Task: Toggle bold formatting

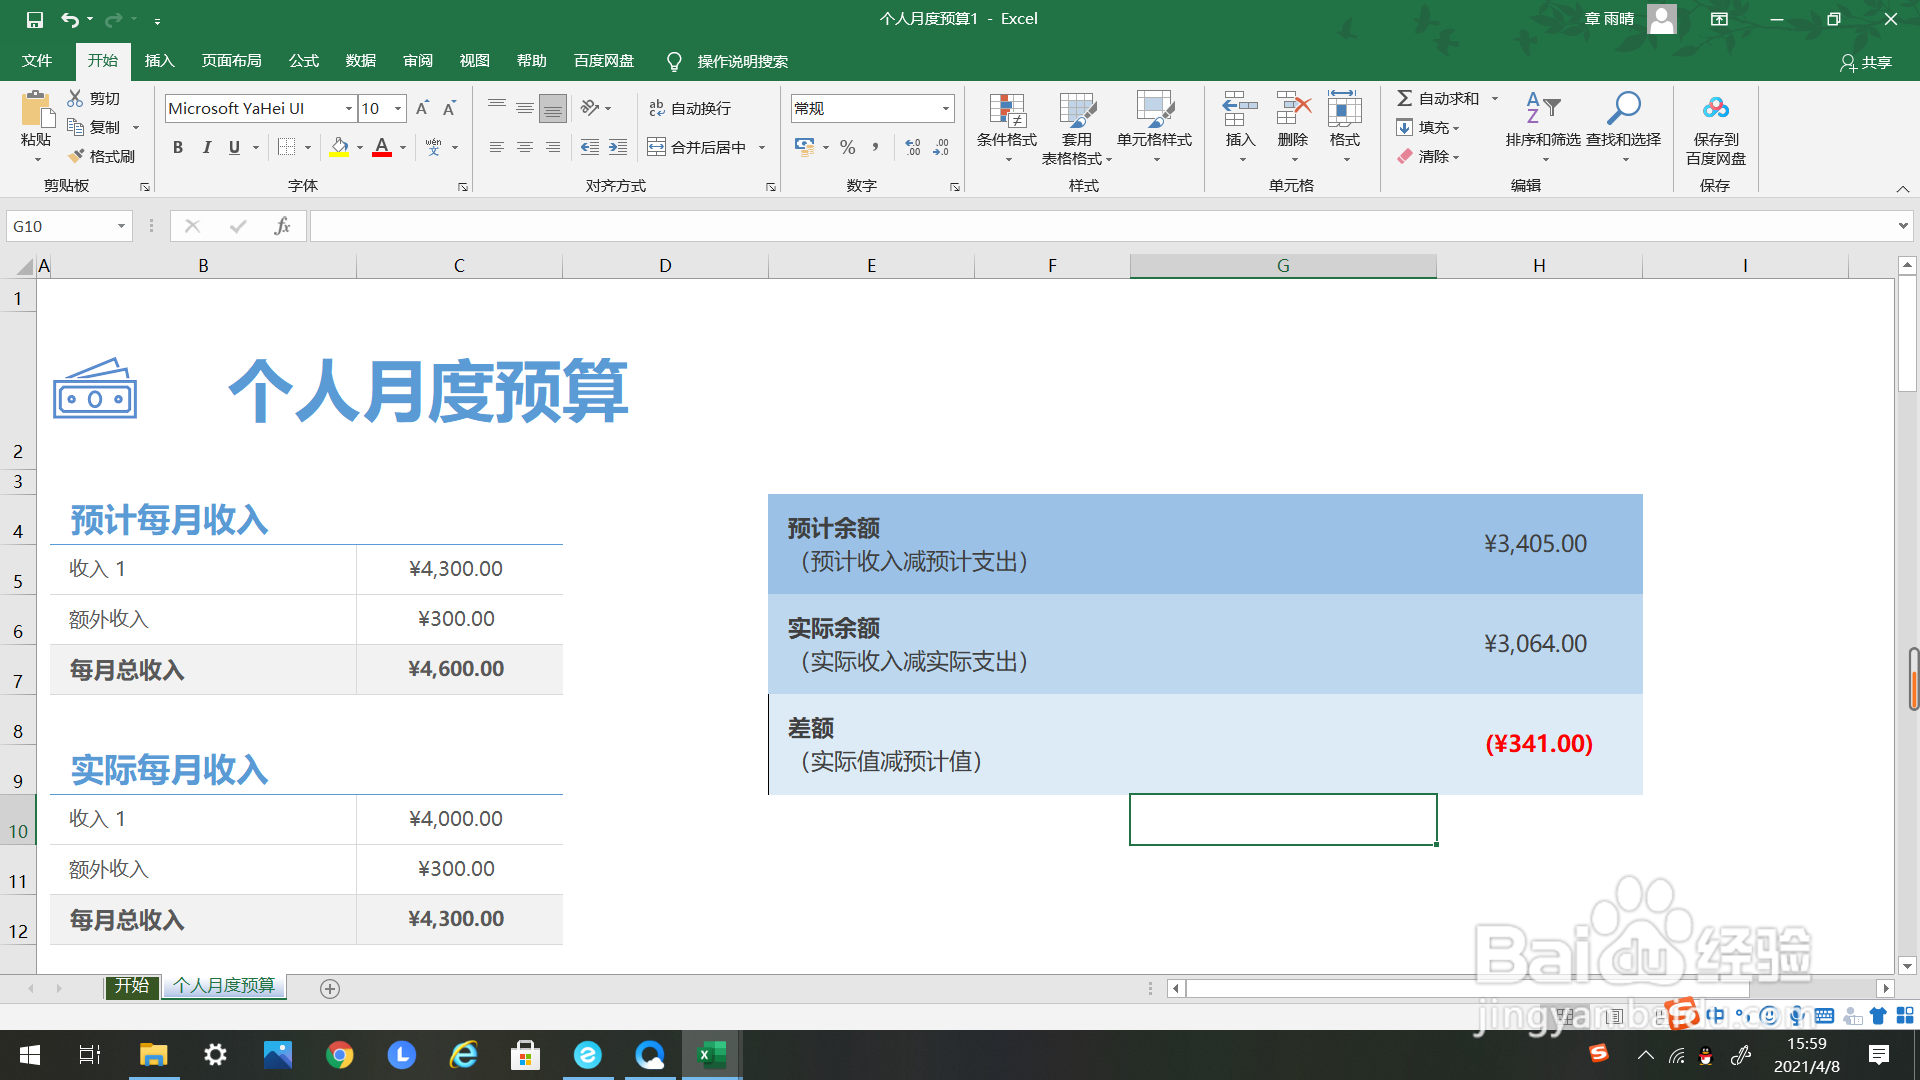Action: [x=177, y=147]
